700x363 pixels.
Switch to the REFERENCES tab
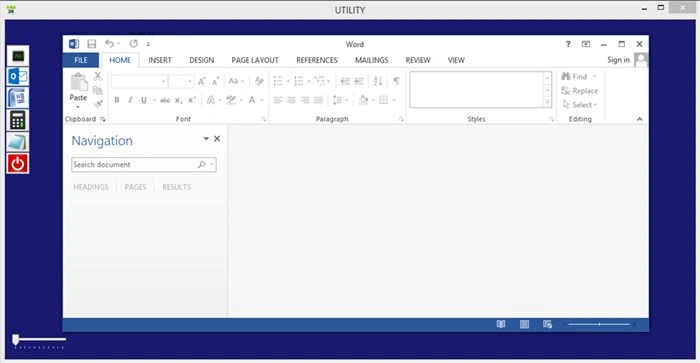[317, 60]
